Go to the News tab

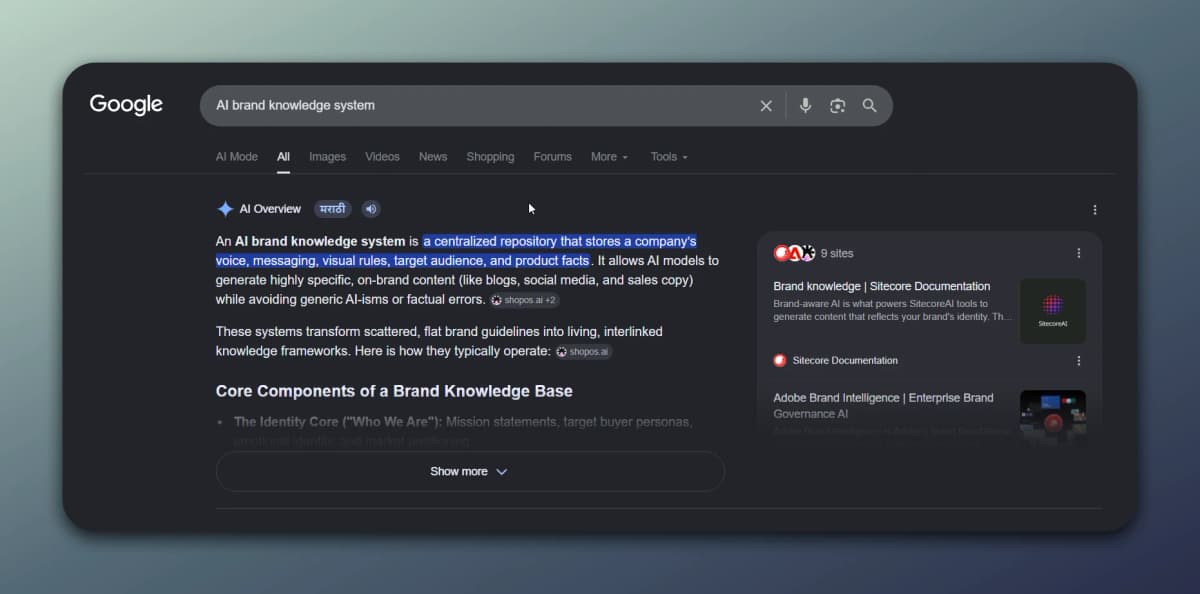click(x=433, y=157)
